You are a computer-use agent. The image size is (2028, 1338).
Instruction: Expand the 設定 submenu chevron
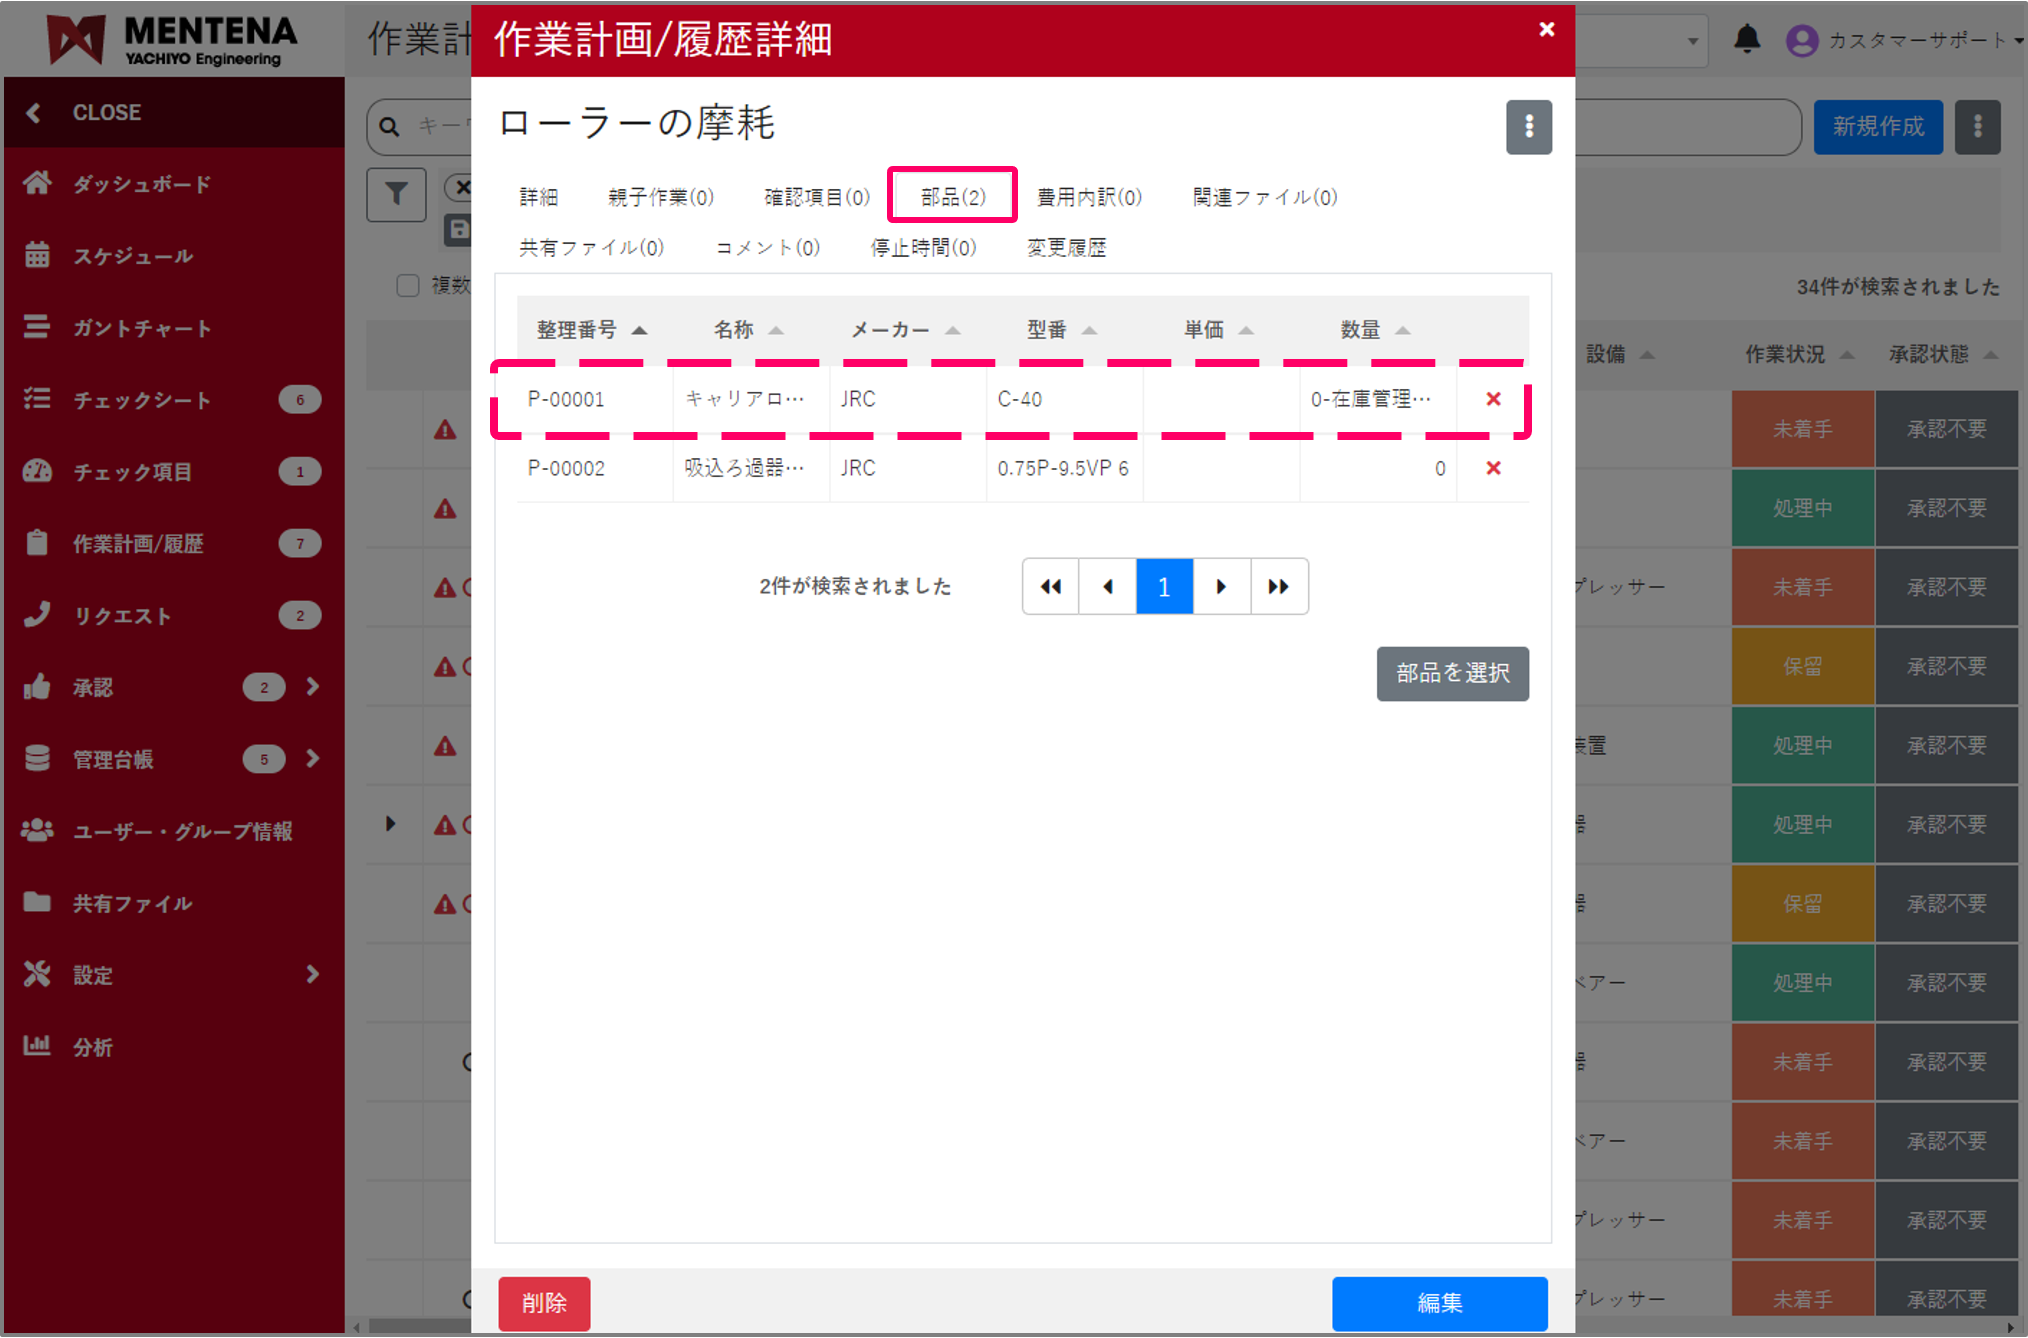click(x=313, y=974)
